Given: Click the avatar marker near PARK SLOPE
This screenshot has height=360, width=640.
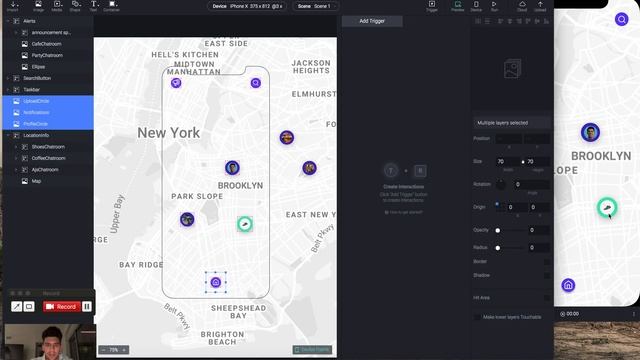Looking at the screenshot, I should pos(187,219).
